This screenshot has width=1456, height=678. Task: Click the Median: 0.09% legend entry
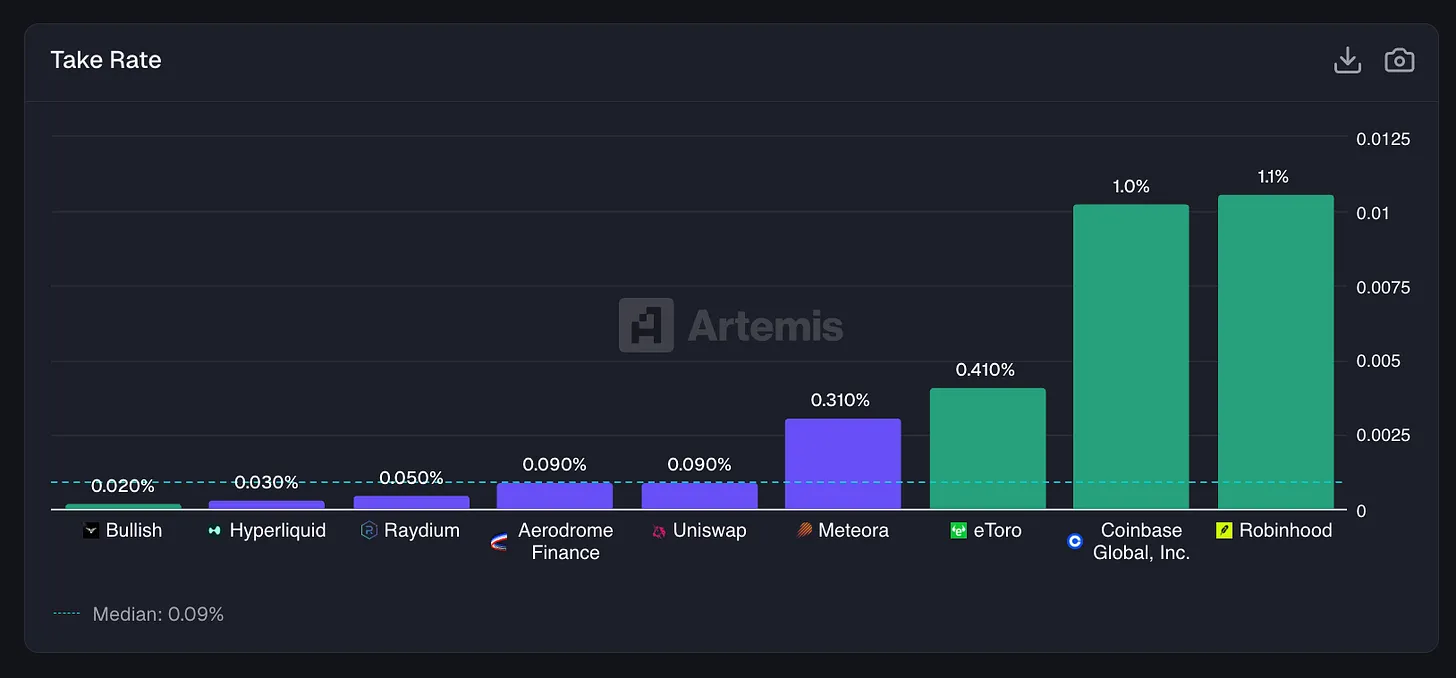click(140, 613)
